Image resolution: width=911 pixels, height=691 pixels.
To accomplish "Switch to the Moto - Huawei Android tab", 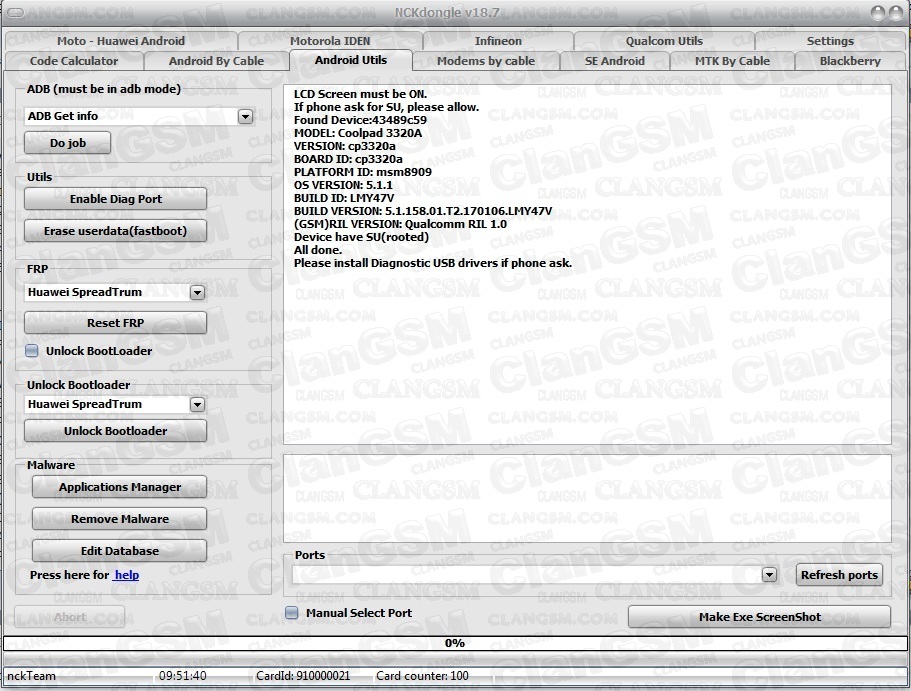I will pos(121,41).
